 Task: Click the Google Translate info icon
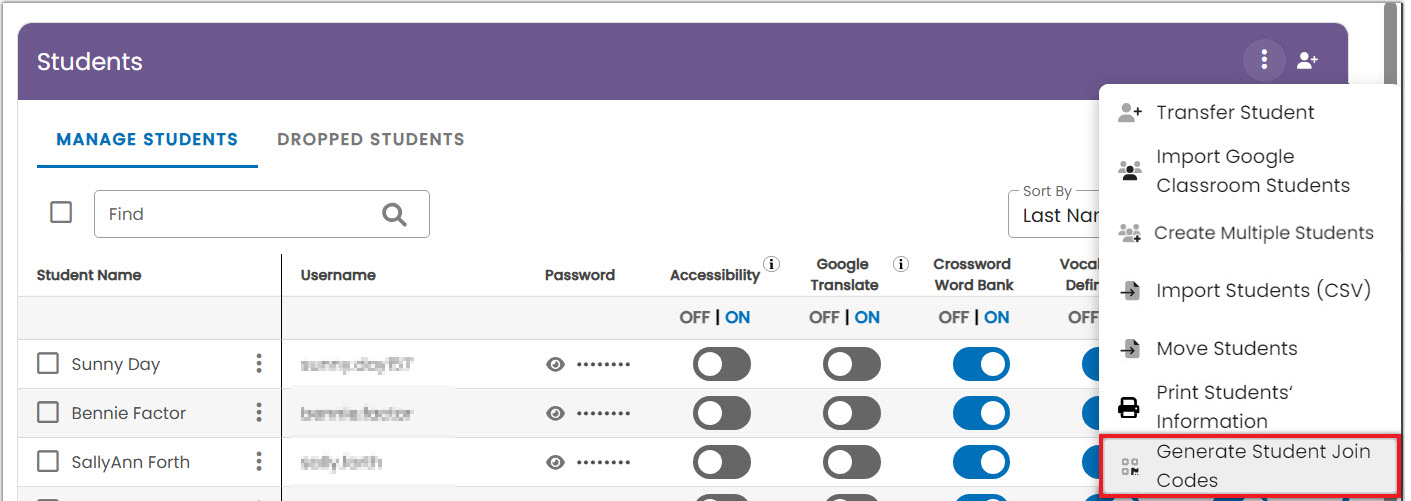(x=901, y=265)
